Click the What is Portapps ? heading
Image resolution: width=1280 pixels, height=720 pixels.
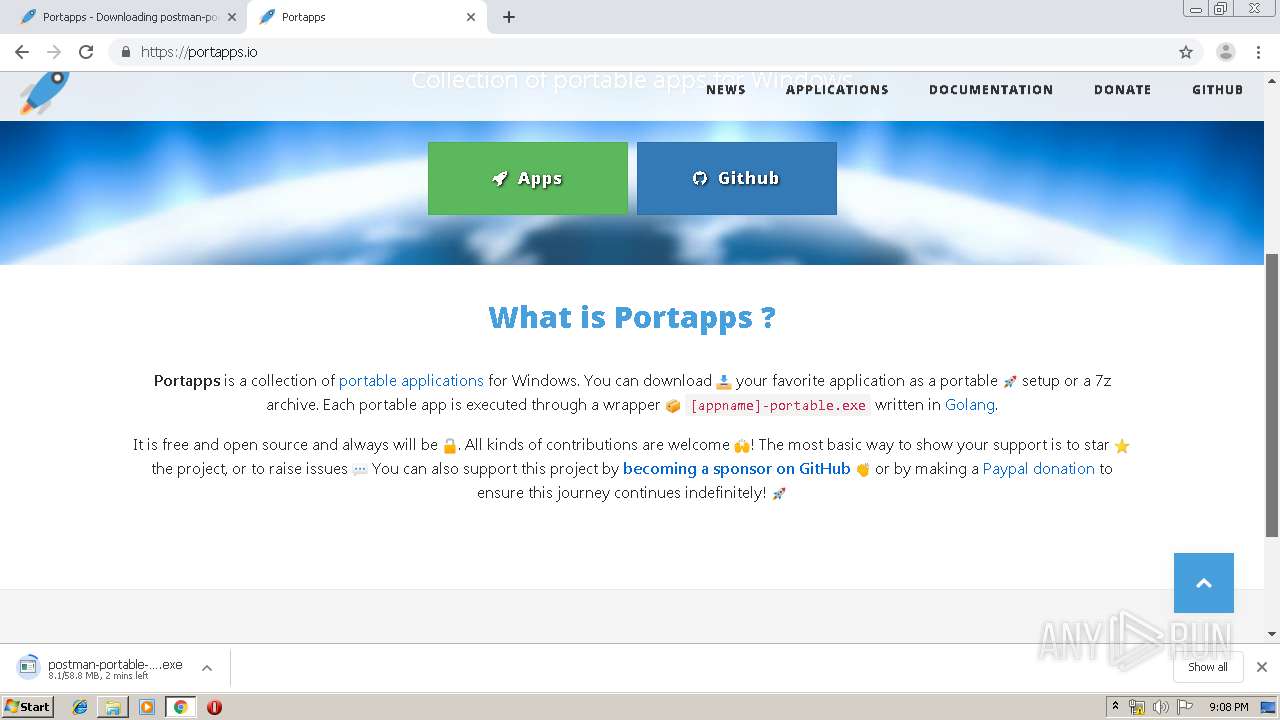point(632,317)
